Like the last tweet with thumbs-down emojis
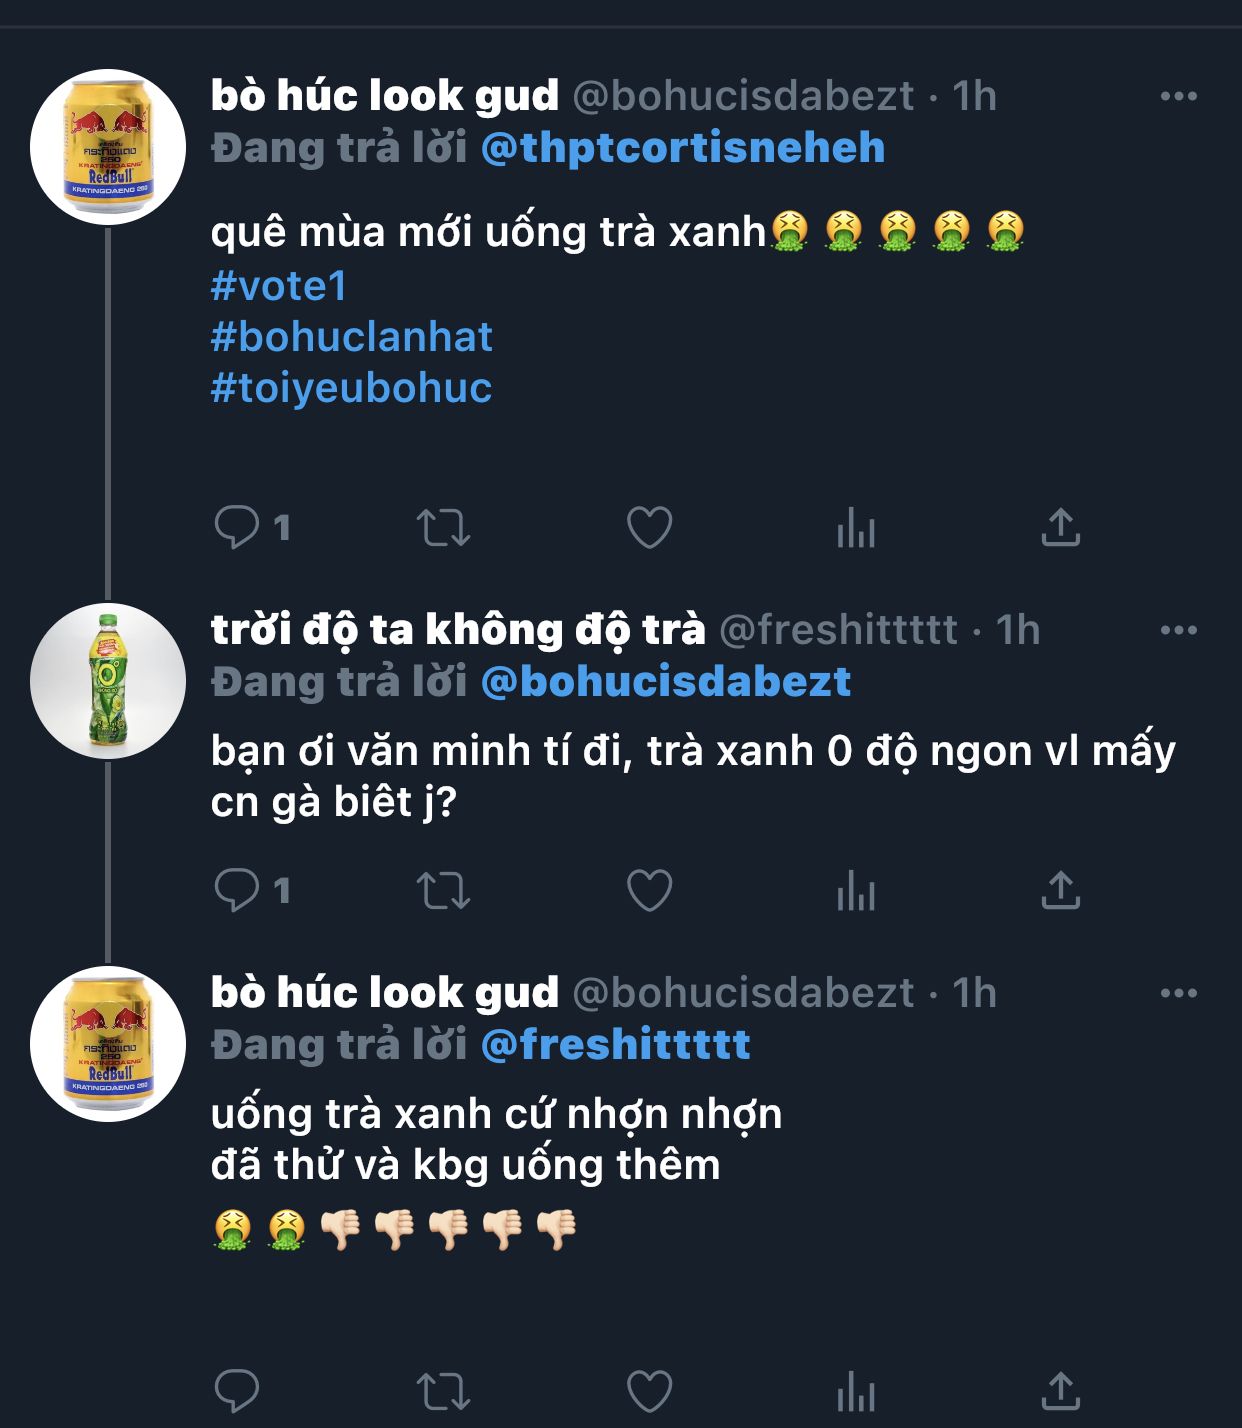This screenshot has height=1428, width=1242. point(649,1391)
